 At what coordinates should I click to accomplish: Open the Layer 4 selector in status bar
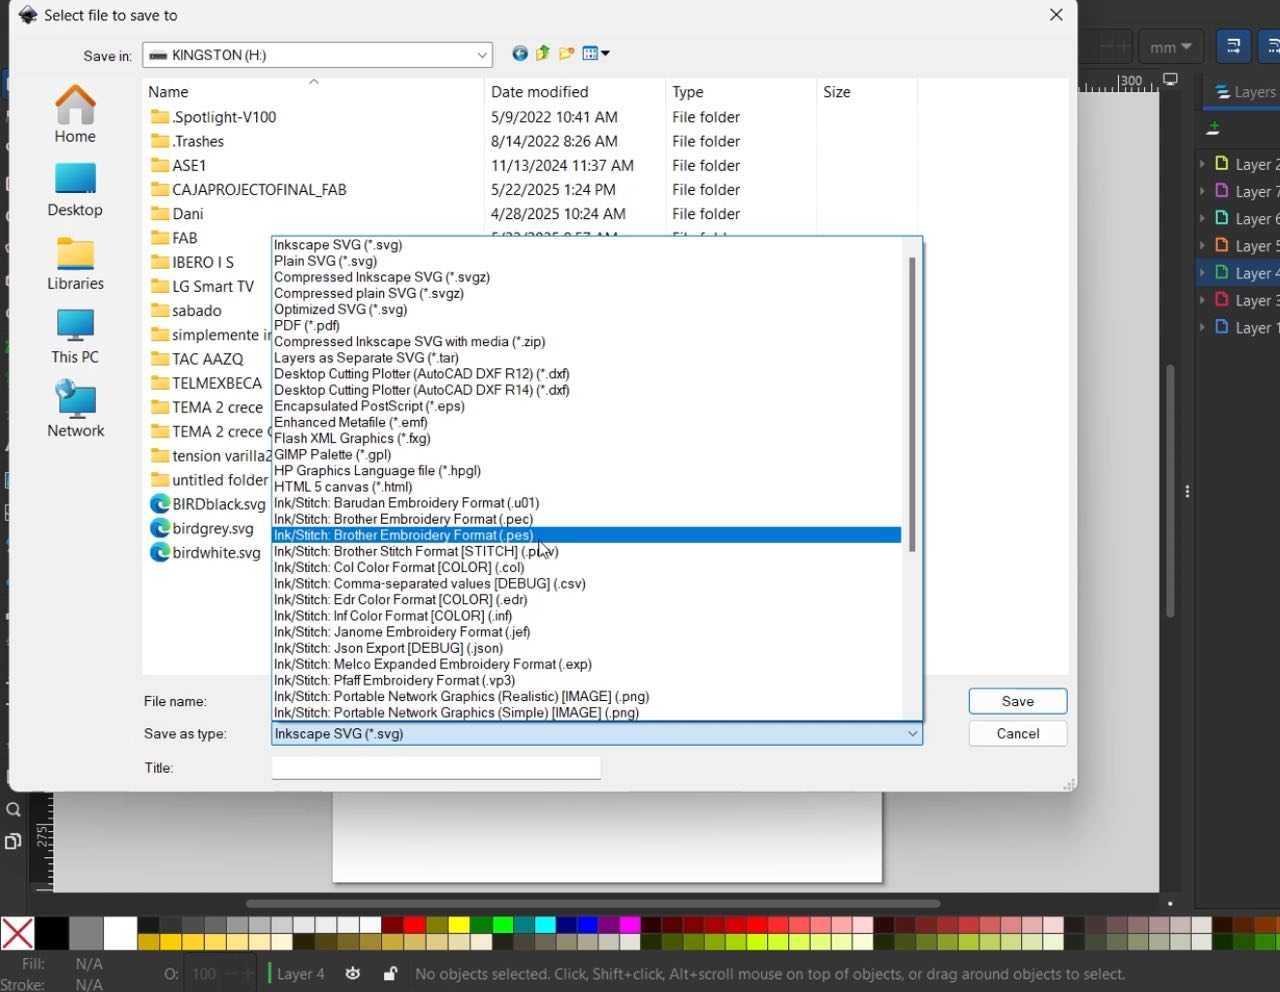tap(300, 974)
